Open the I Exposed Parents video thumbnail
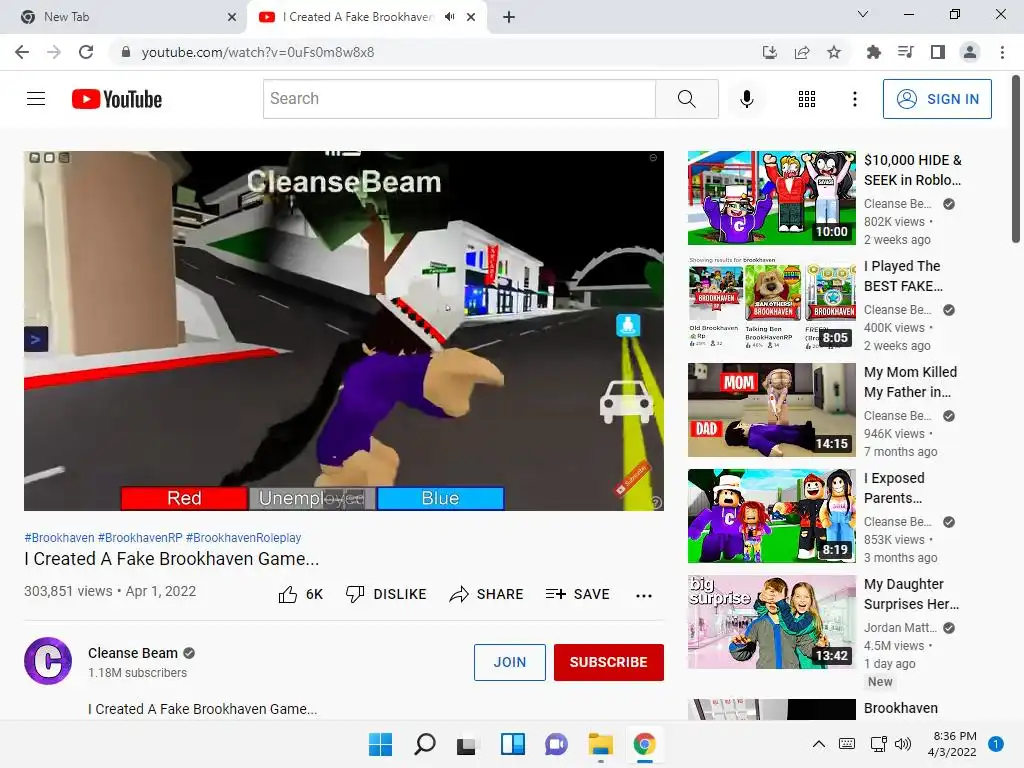Image resolution: width=1024 pixels, height=768 pixels. (x=771, y=515)
